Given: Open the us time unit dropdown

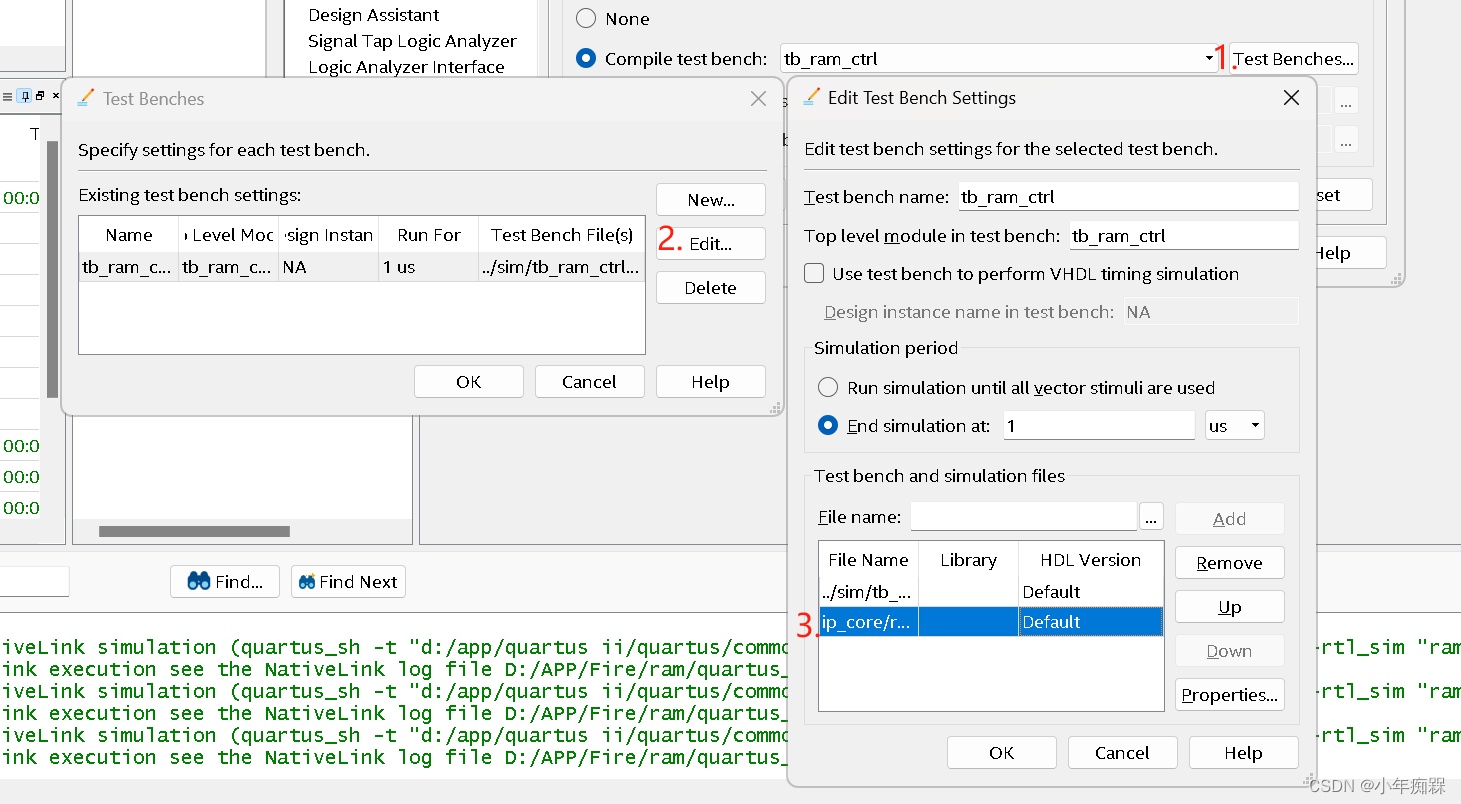Looking at the screenshot, I should (1235, 426).
